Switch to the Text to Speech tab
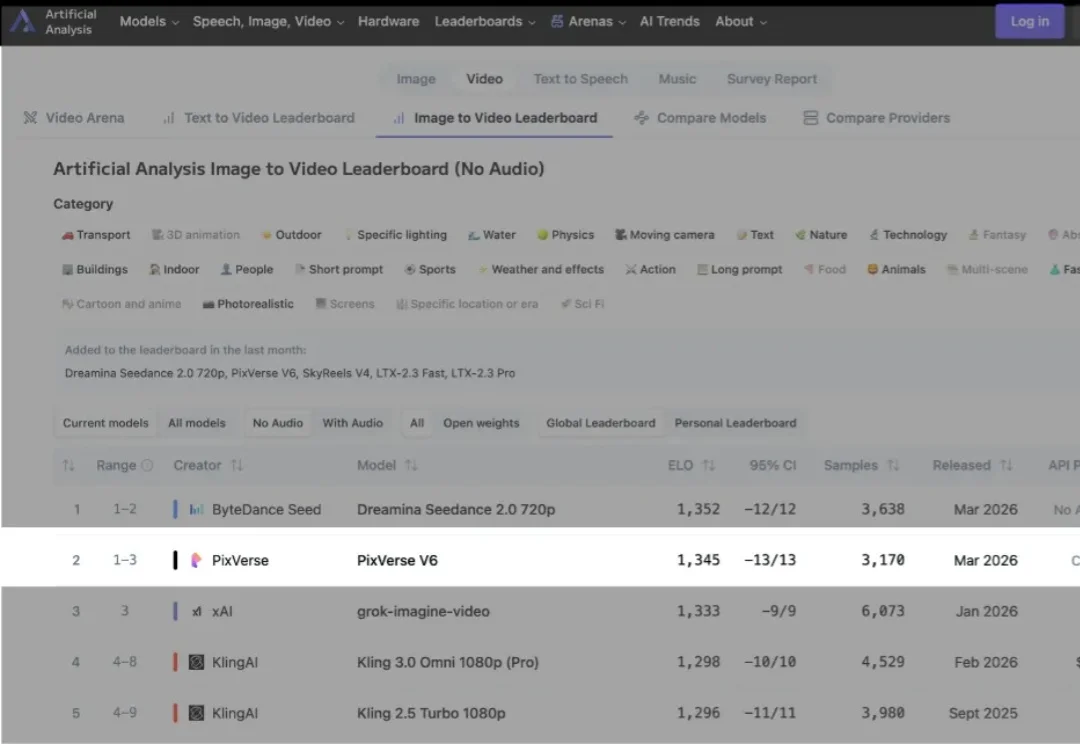 pyautogui.click(x=580, y=78)
